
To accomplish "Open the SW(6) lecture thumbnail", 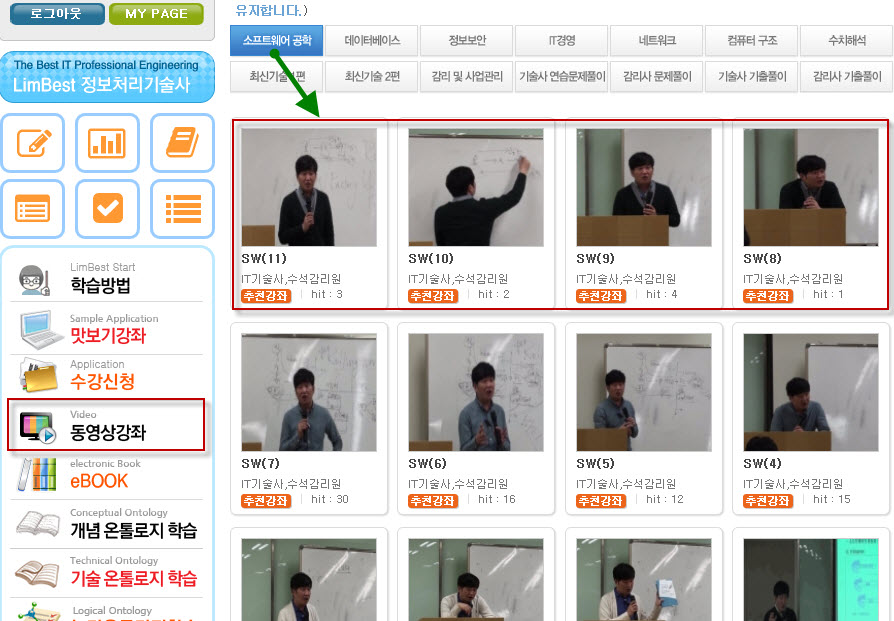I will click(x=476, y=392).
